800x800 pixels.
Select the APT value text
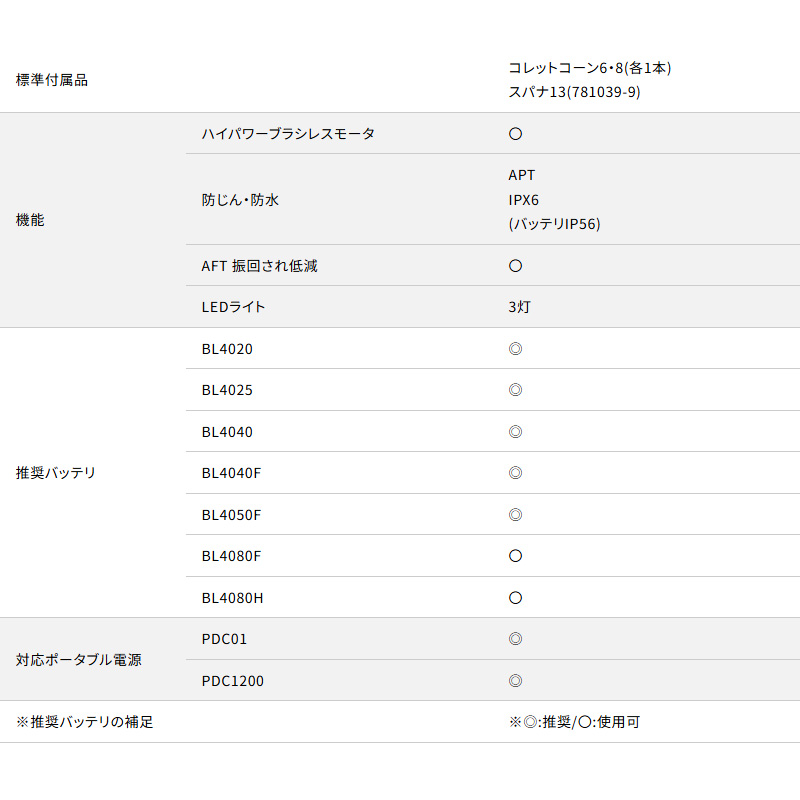[521, 175]
